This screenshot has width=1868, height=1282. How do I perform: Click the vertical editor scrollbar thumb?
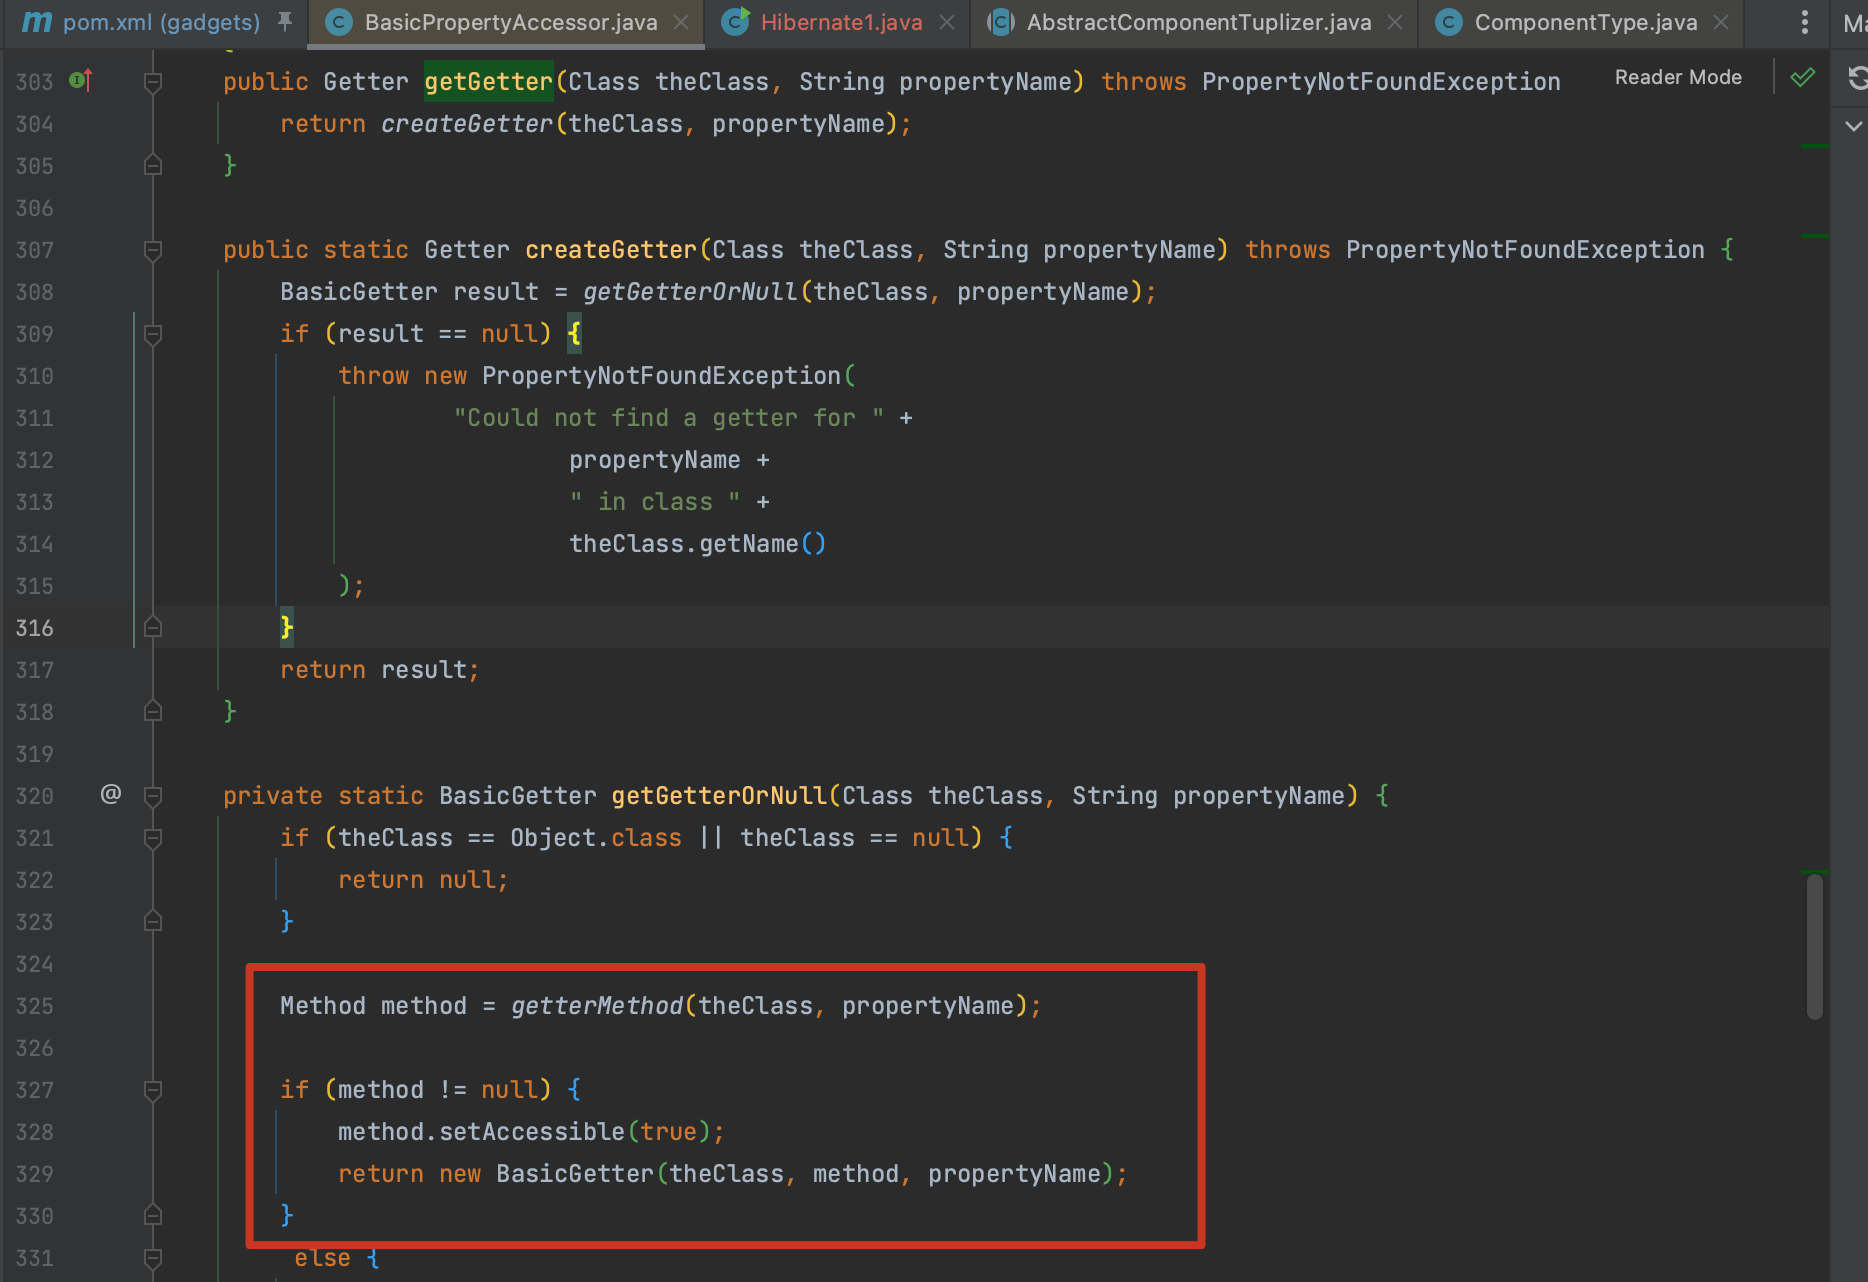[x=1815, y=946]
